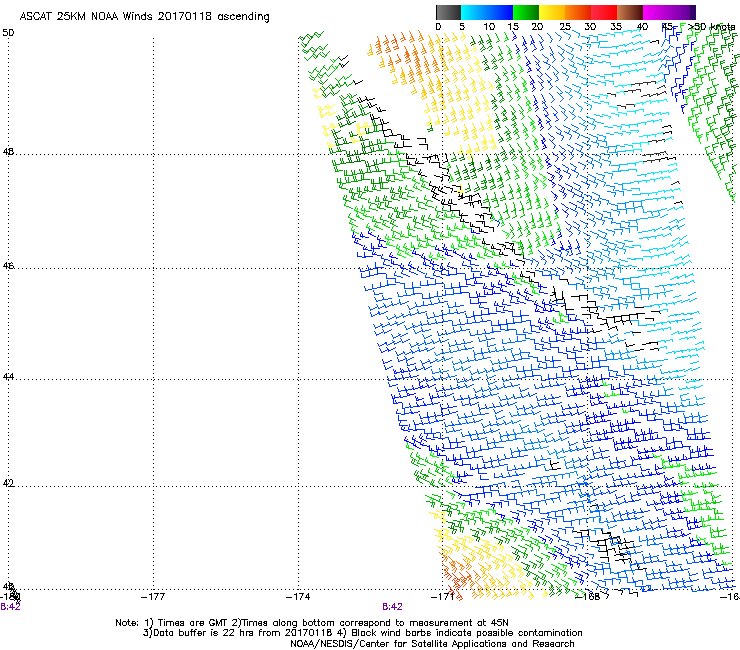The image size is (740, 650).
Task: Click the '3)Data buffer is 22 hrs' note line
Action: (x=362, y=633)
